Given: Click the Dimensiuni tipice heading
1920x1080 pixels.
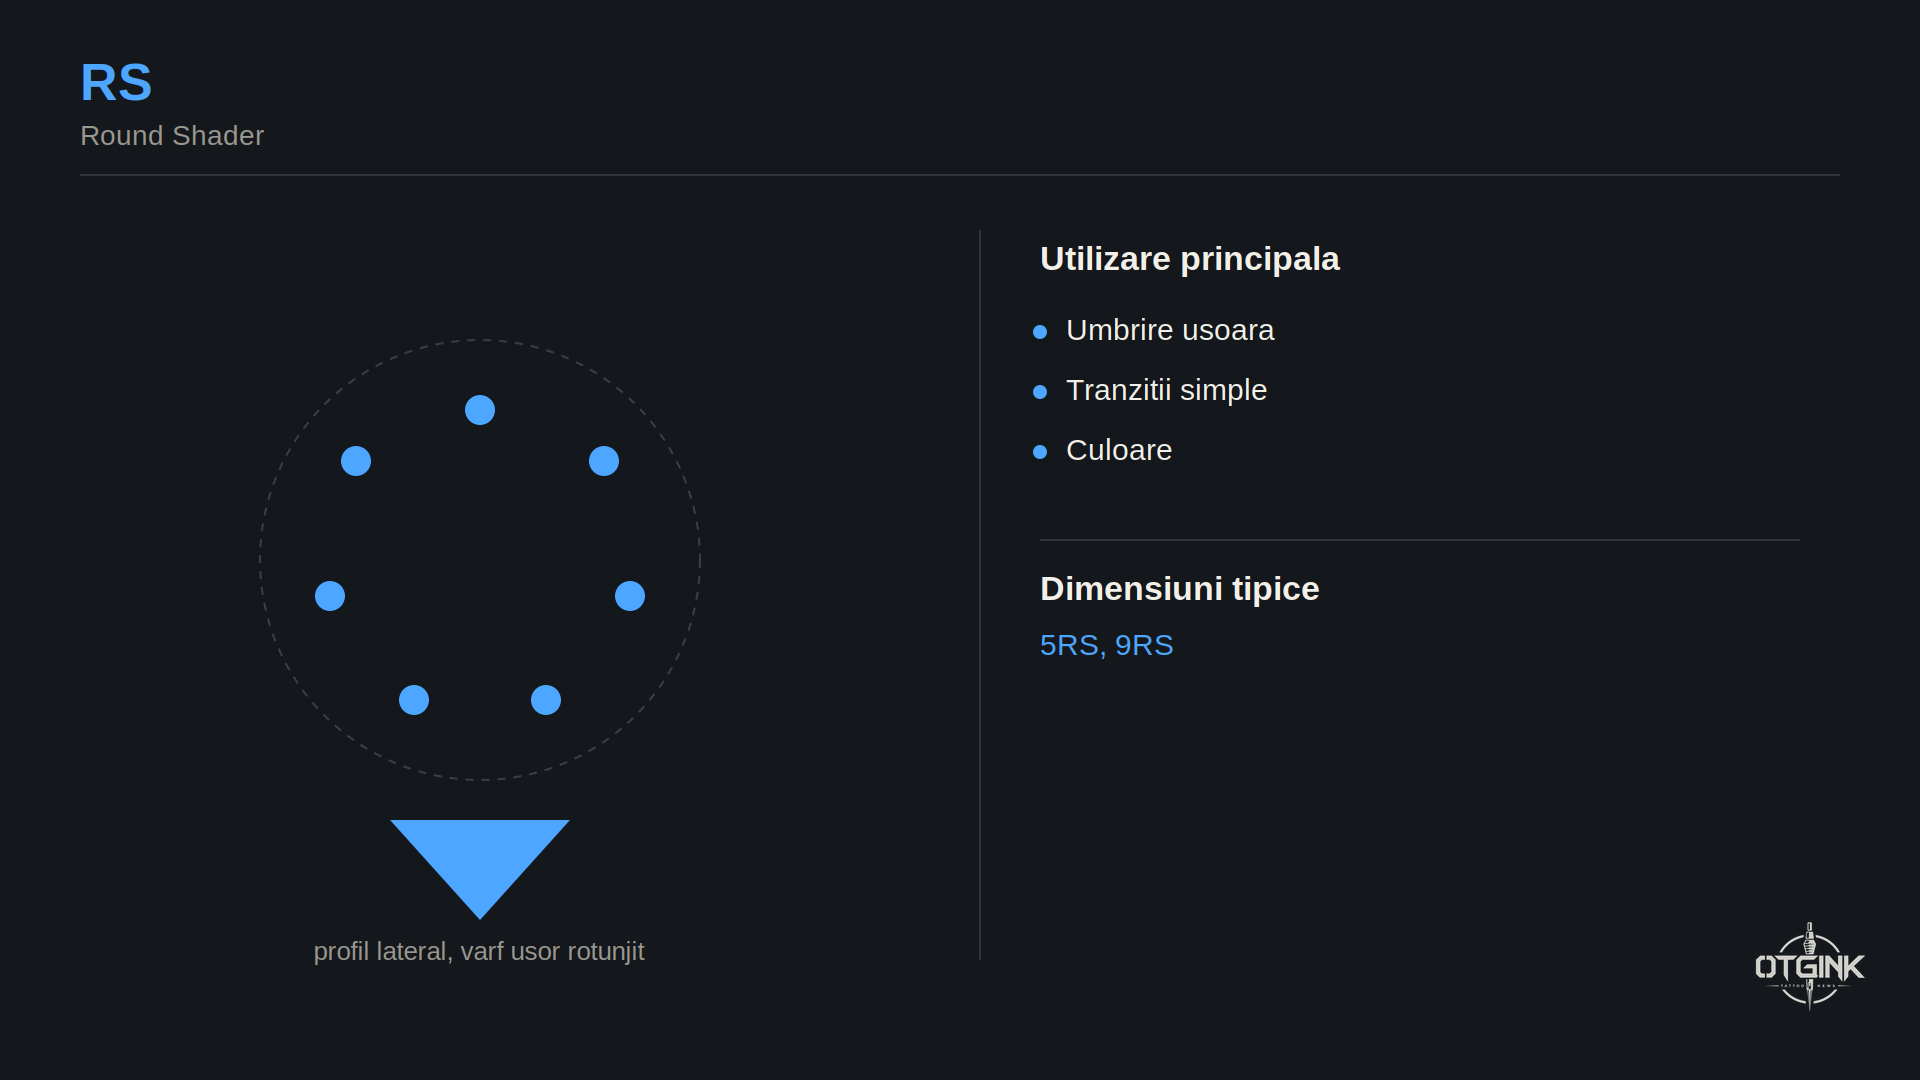Looking at the screenshot, I should pos(1180,589).
